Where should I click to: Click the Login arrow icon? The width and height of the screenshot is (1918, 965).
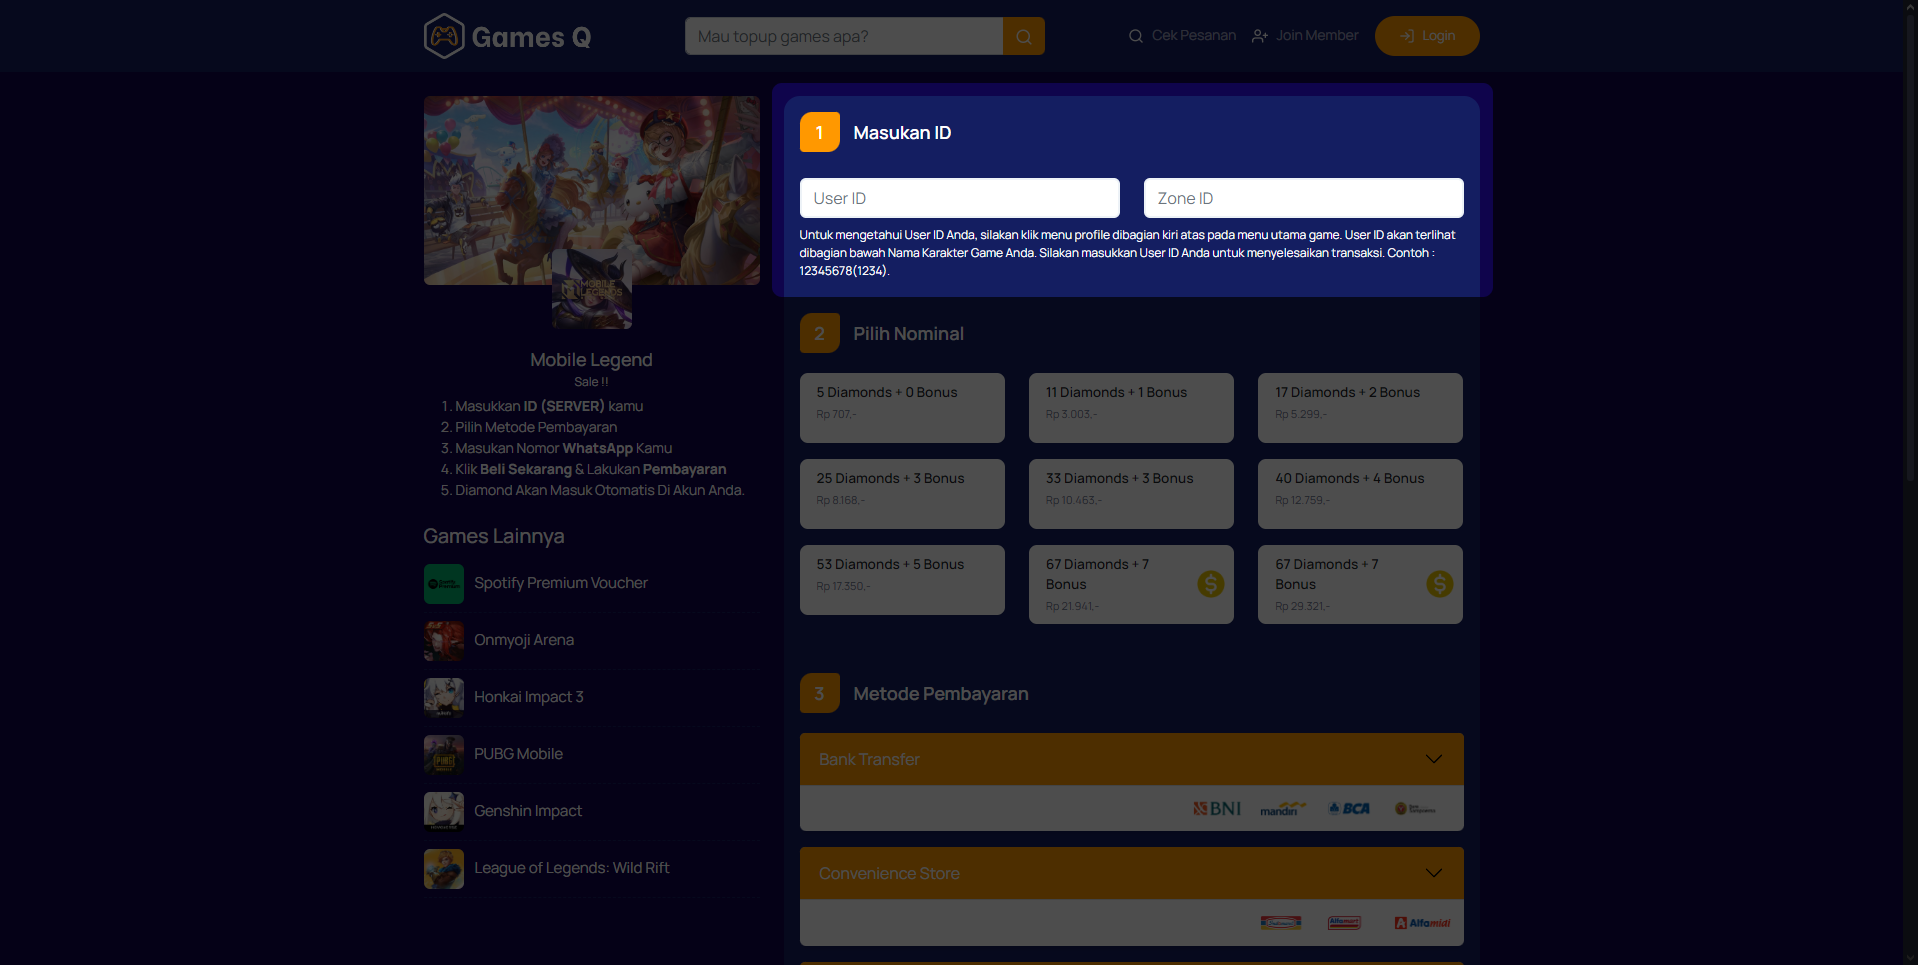tap(1408, 36)
